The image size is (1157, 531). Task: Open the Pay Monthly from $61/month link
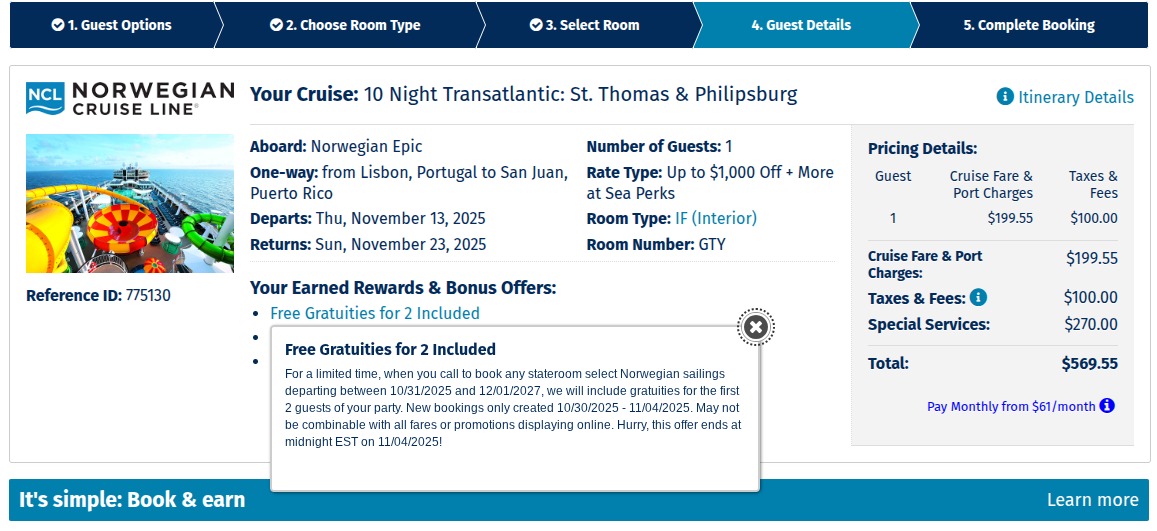pos(1011,406)
